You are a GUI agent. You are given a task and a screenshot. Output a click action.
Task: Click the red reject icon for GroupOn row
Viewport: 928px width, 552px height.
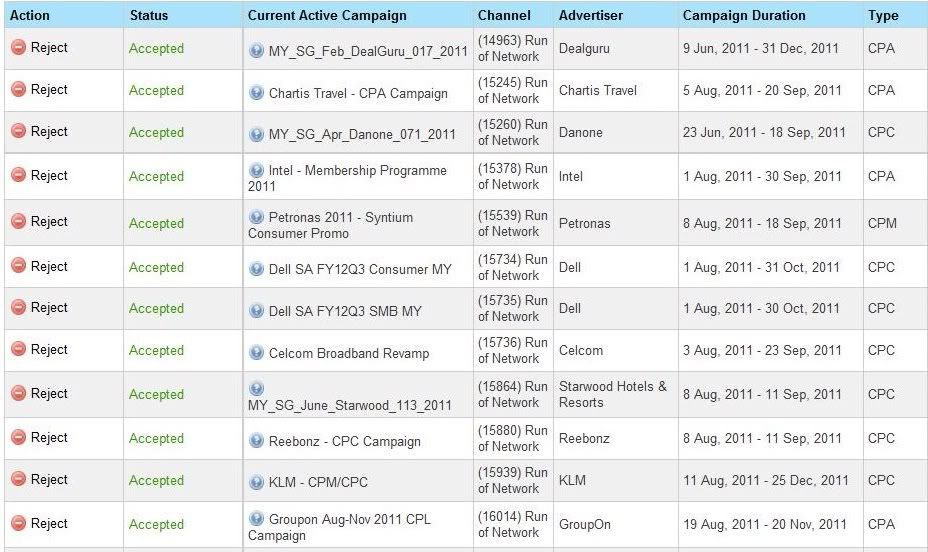click(x=19, y=523)
